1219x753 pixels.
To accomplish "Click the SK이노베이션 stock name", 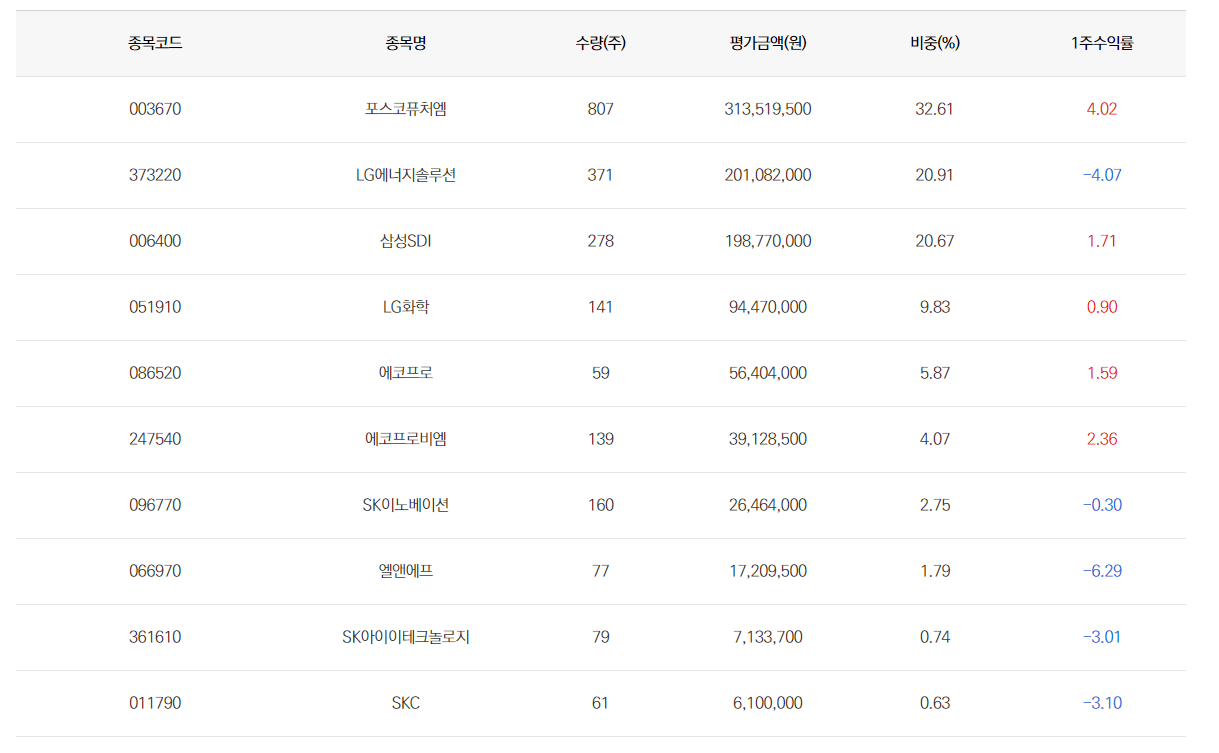I will (x=406, y=505).
